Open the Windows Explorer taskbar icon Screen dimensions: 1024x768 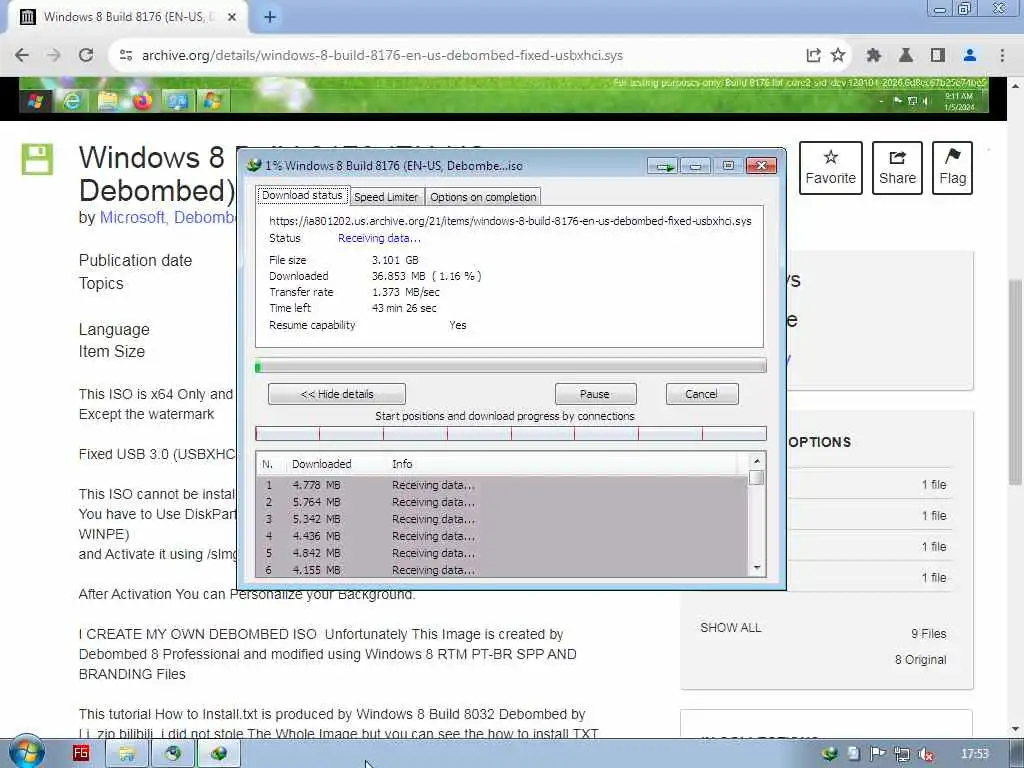(127, 754)
